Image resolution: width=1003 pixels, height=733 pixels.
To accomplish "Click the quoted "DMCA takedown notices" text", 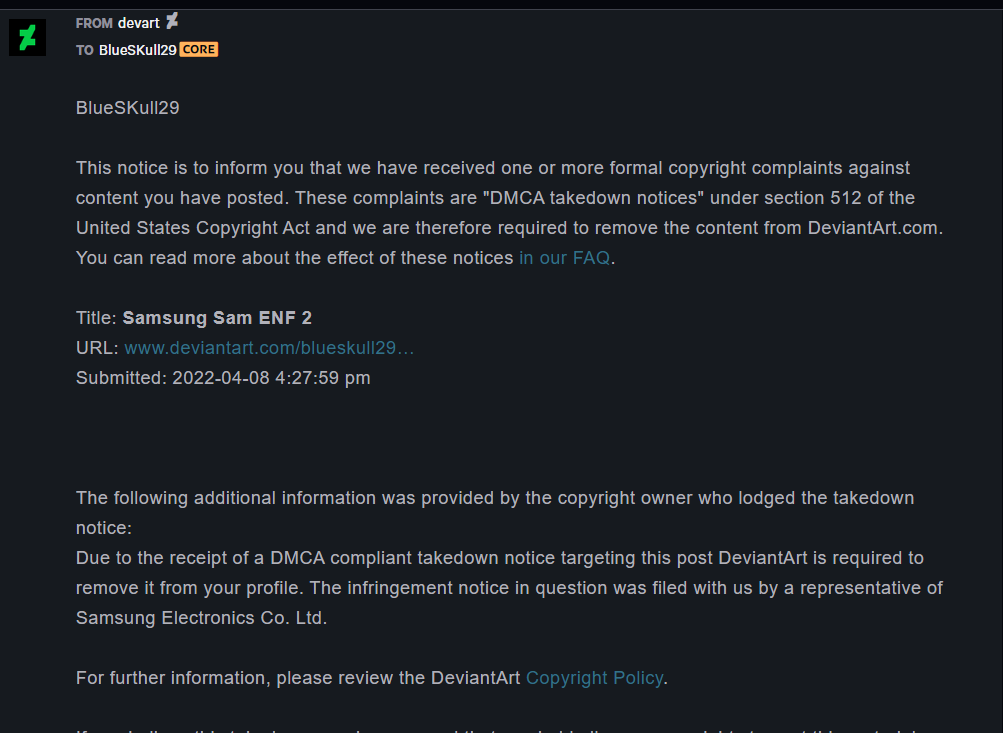I will 593,198.
